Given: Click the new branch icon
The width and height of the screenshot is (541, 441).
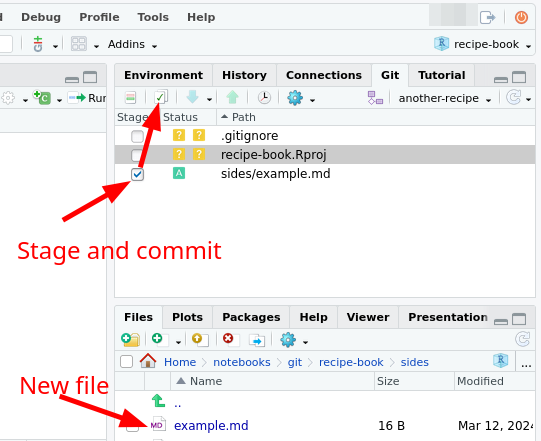Looking at the screenshot, I should (375, 98).
